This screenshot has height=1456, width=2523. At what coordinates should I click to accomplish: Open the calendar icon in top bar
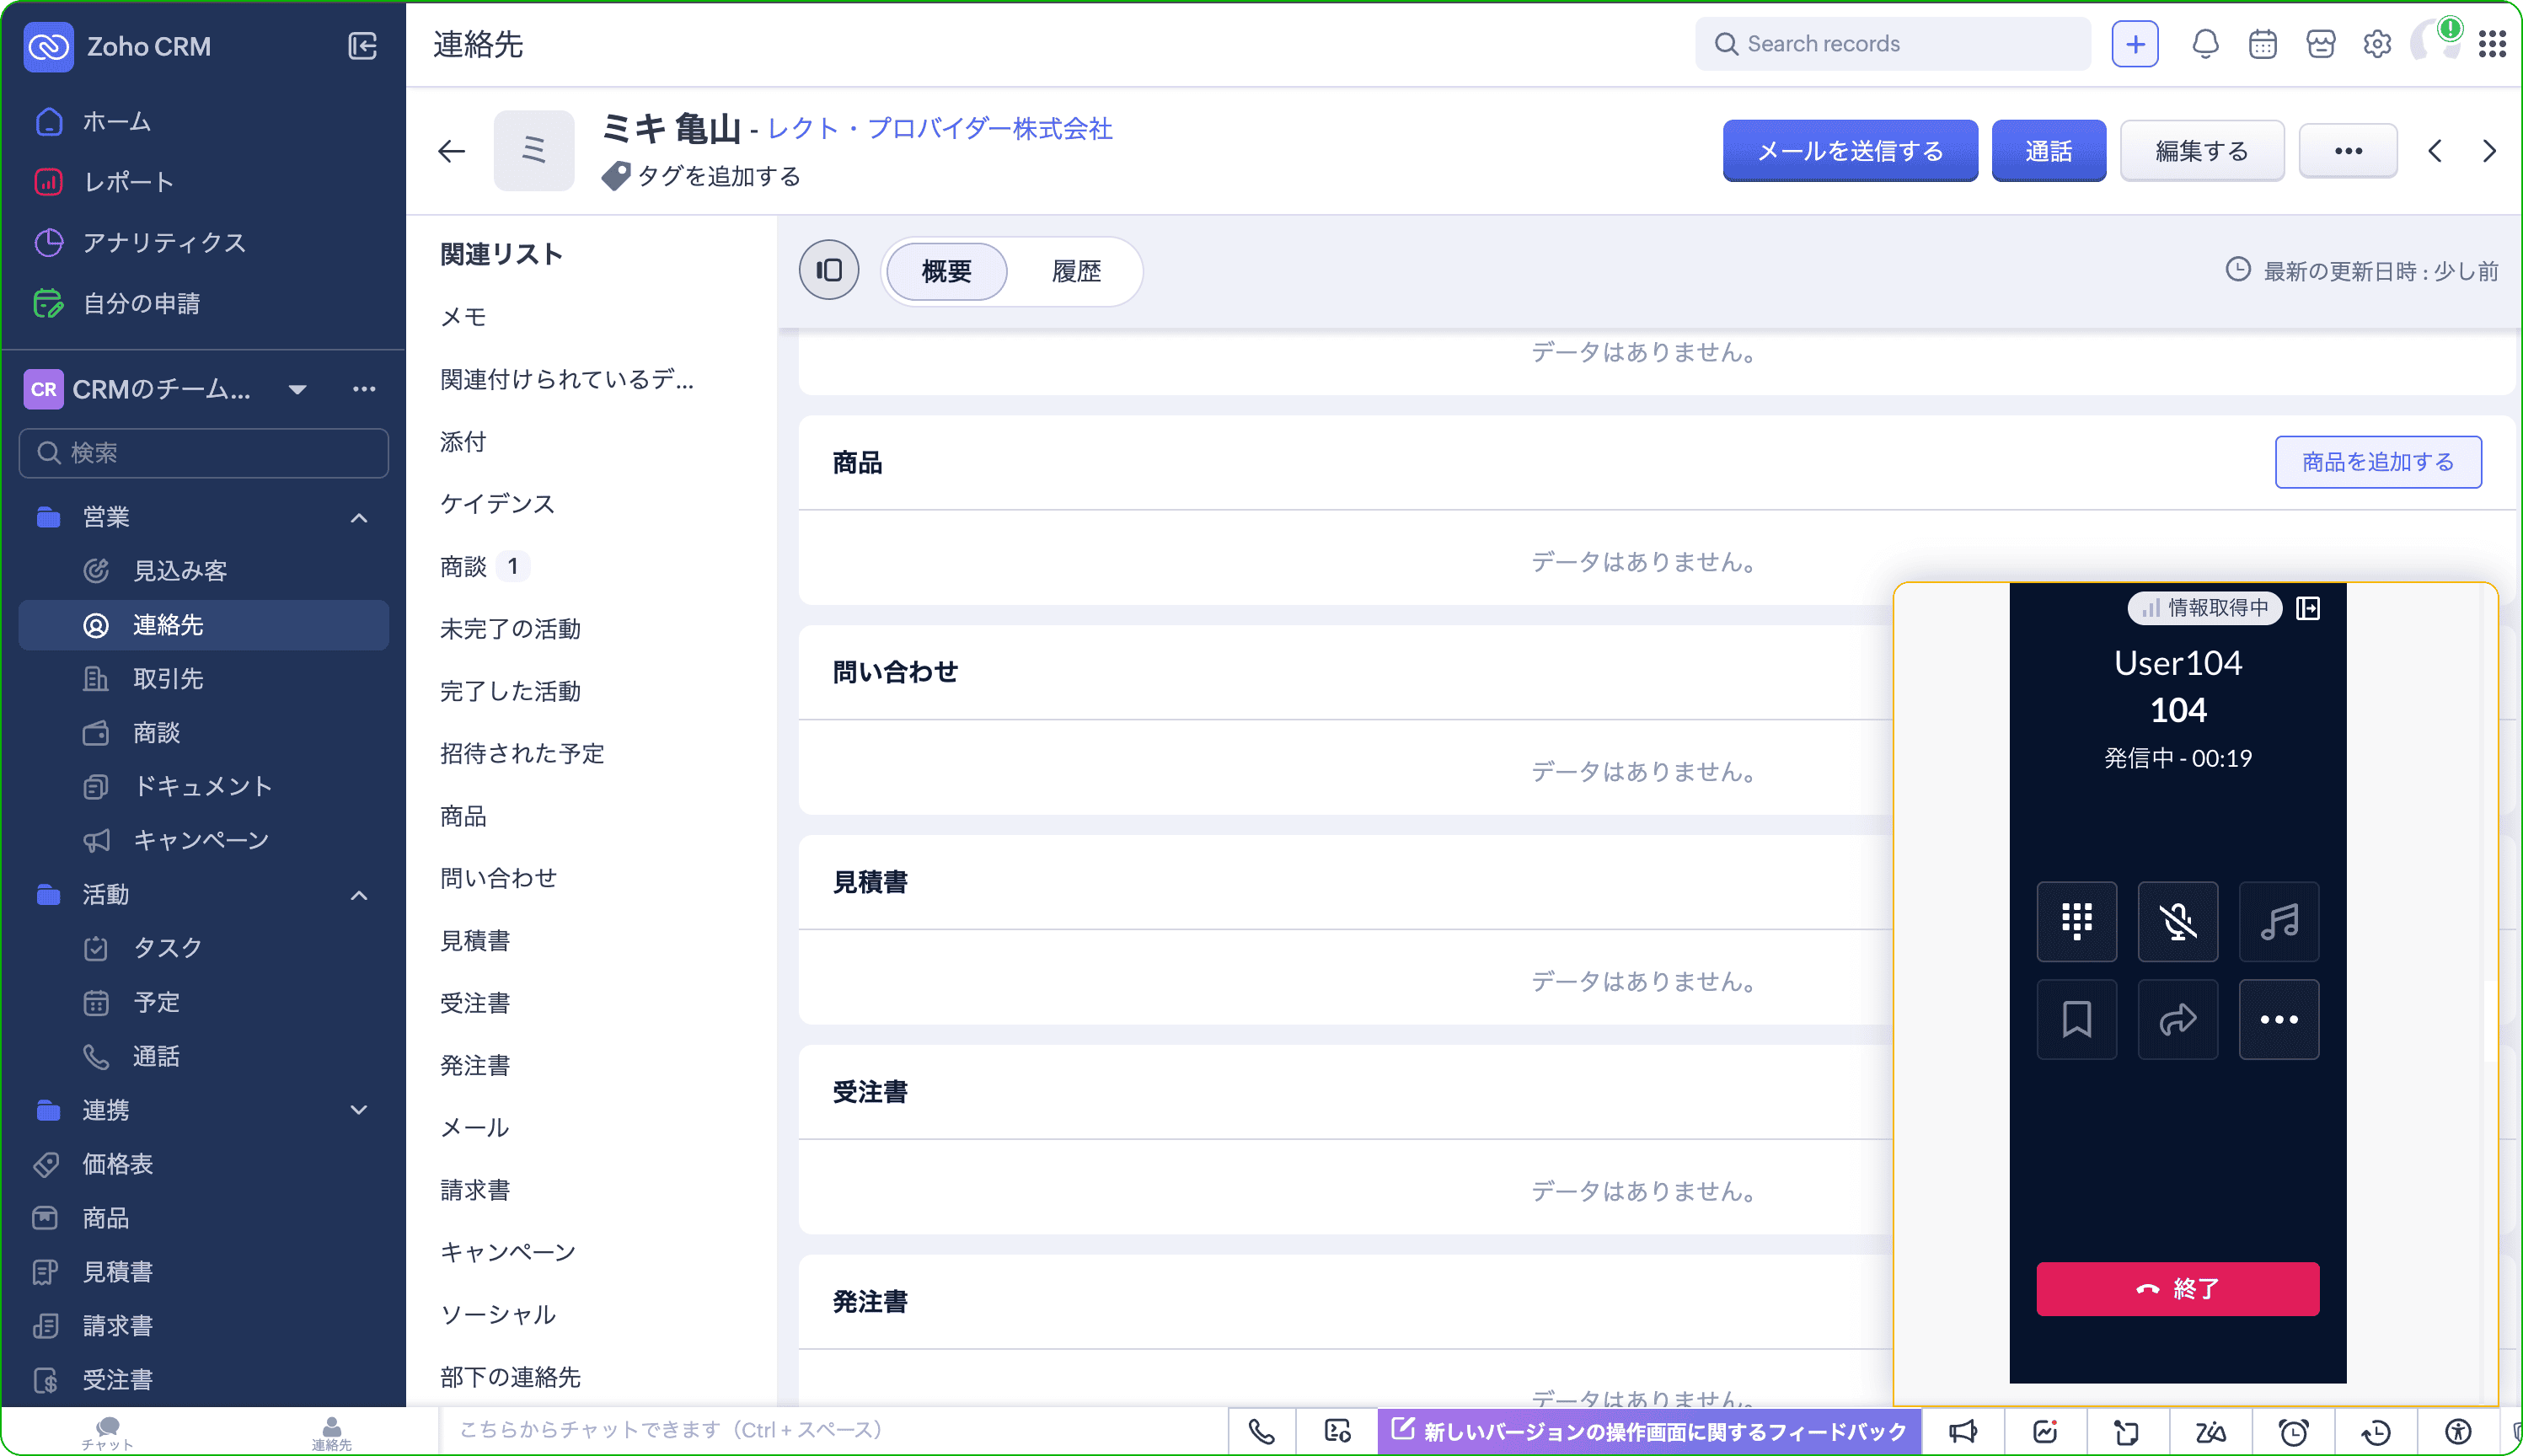tap(2262, 44)
